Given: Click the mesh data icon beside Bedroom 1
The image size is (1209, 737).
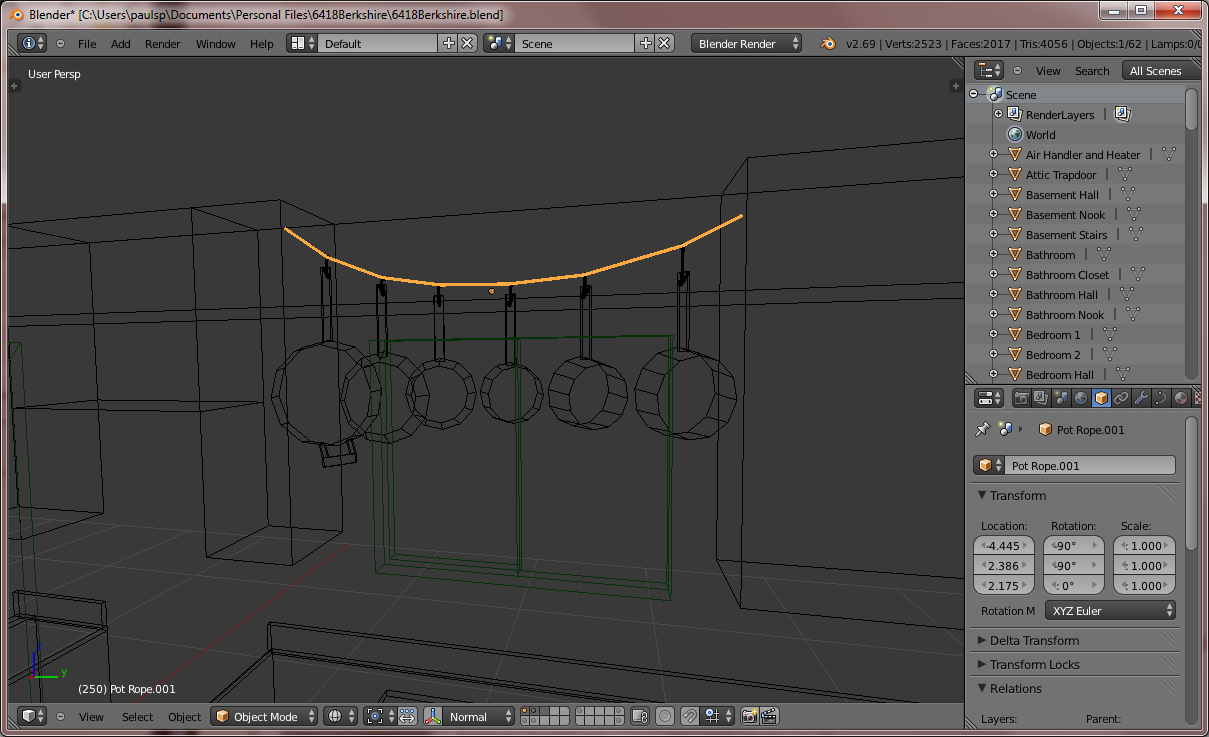Looking at the screenshot, I should [1109, 334].
